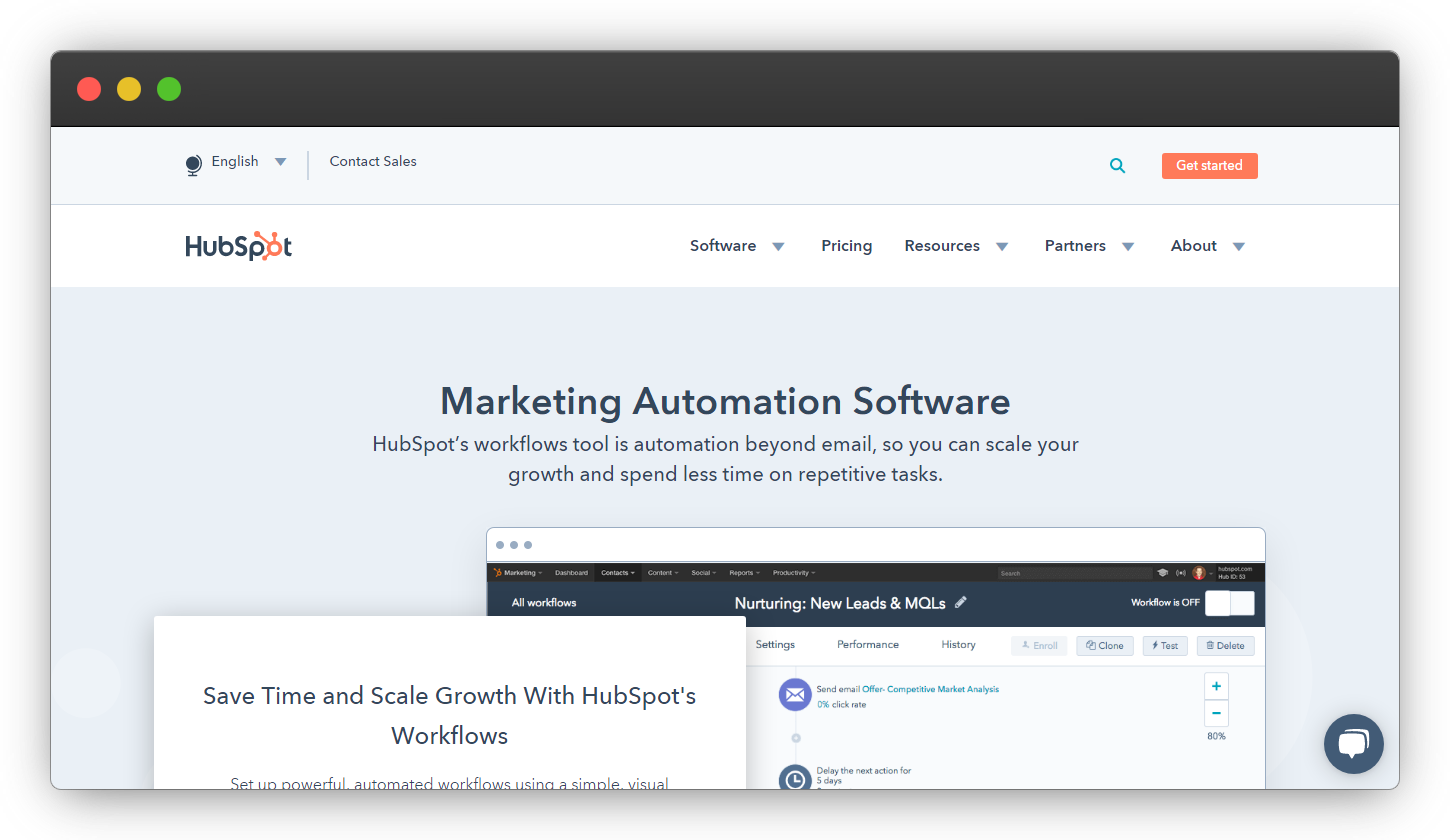1450x840 pixels.
Task: Open the Pricing page
Action: tap(847, 246)
